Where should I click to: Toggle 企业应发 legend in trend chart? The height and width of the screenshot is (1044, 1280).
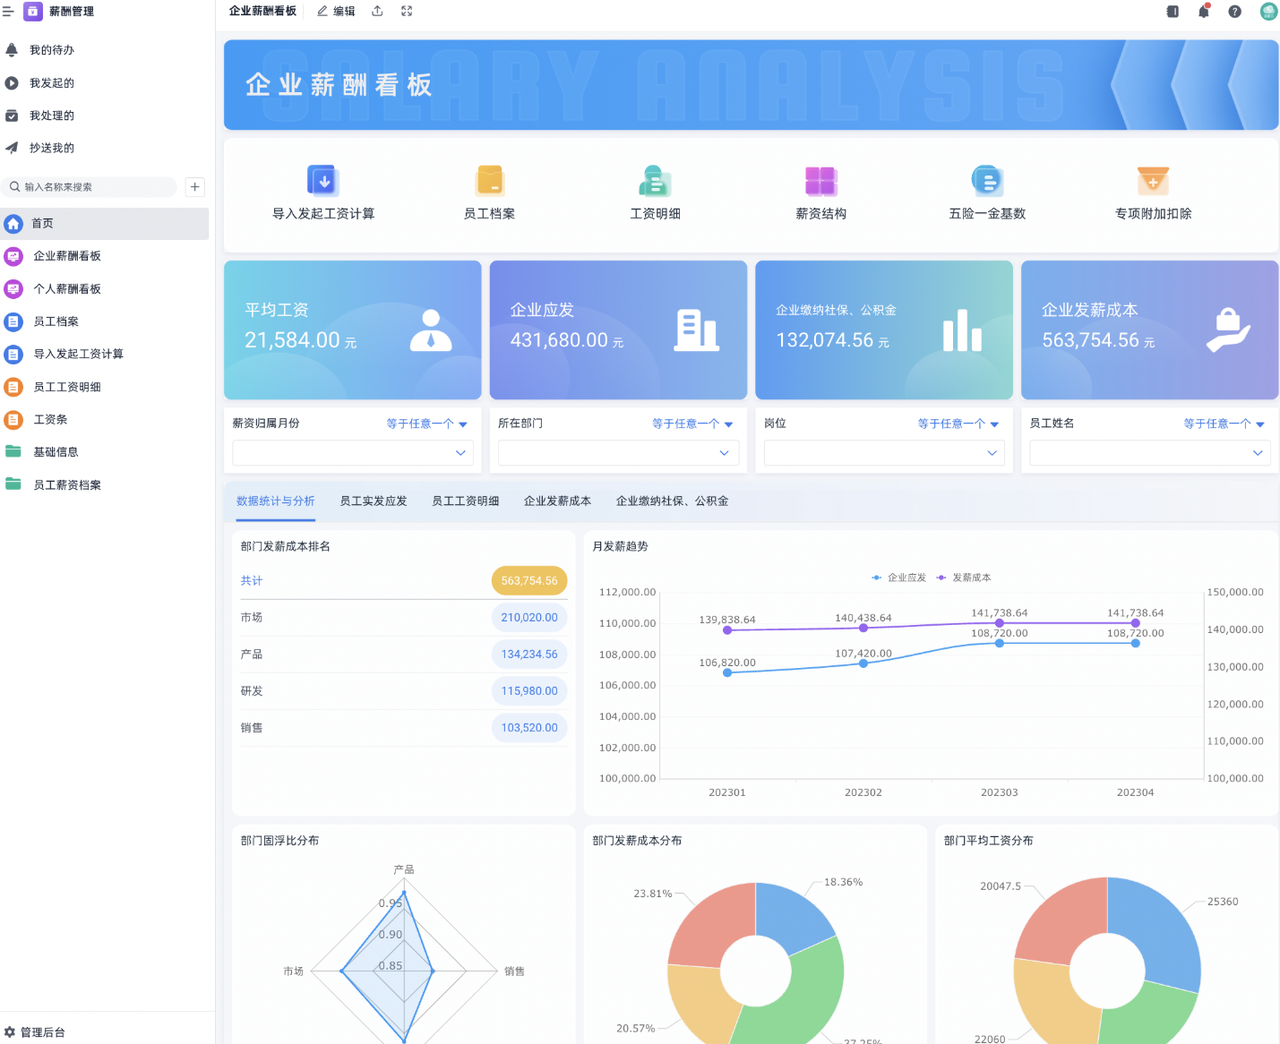coord(899,578)
